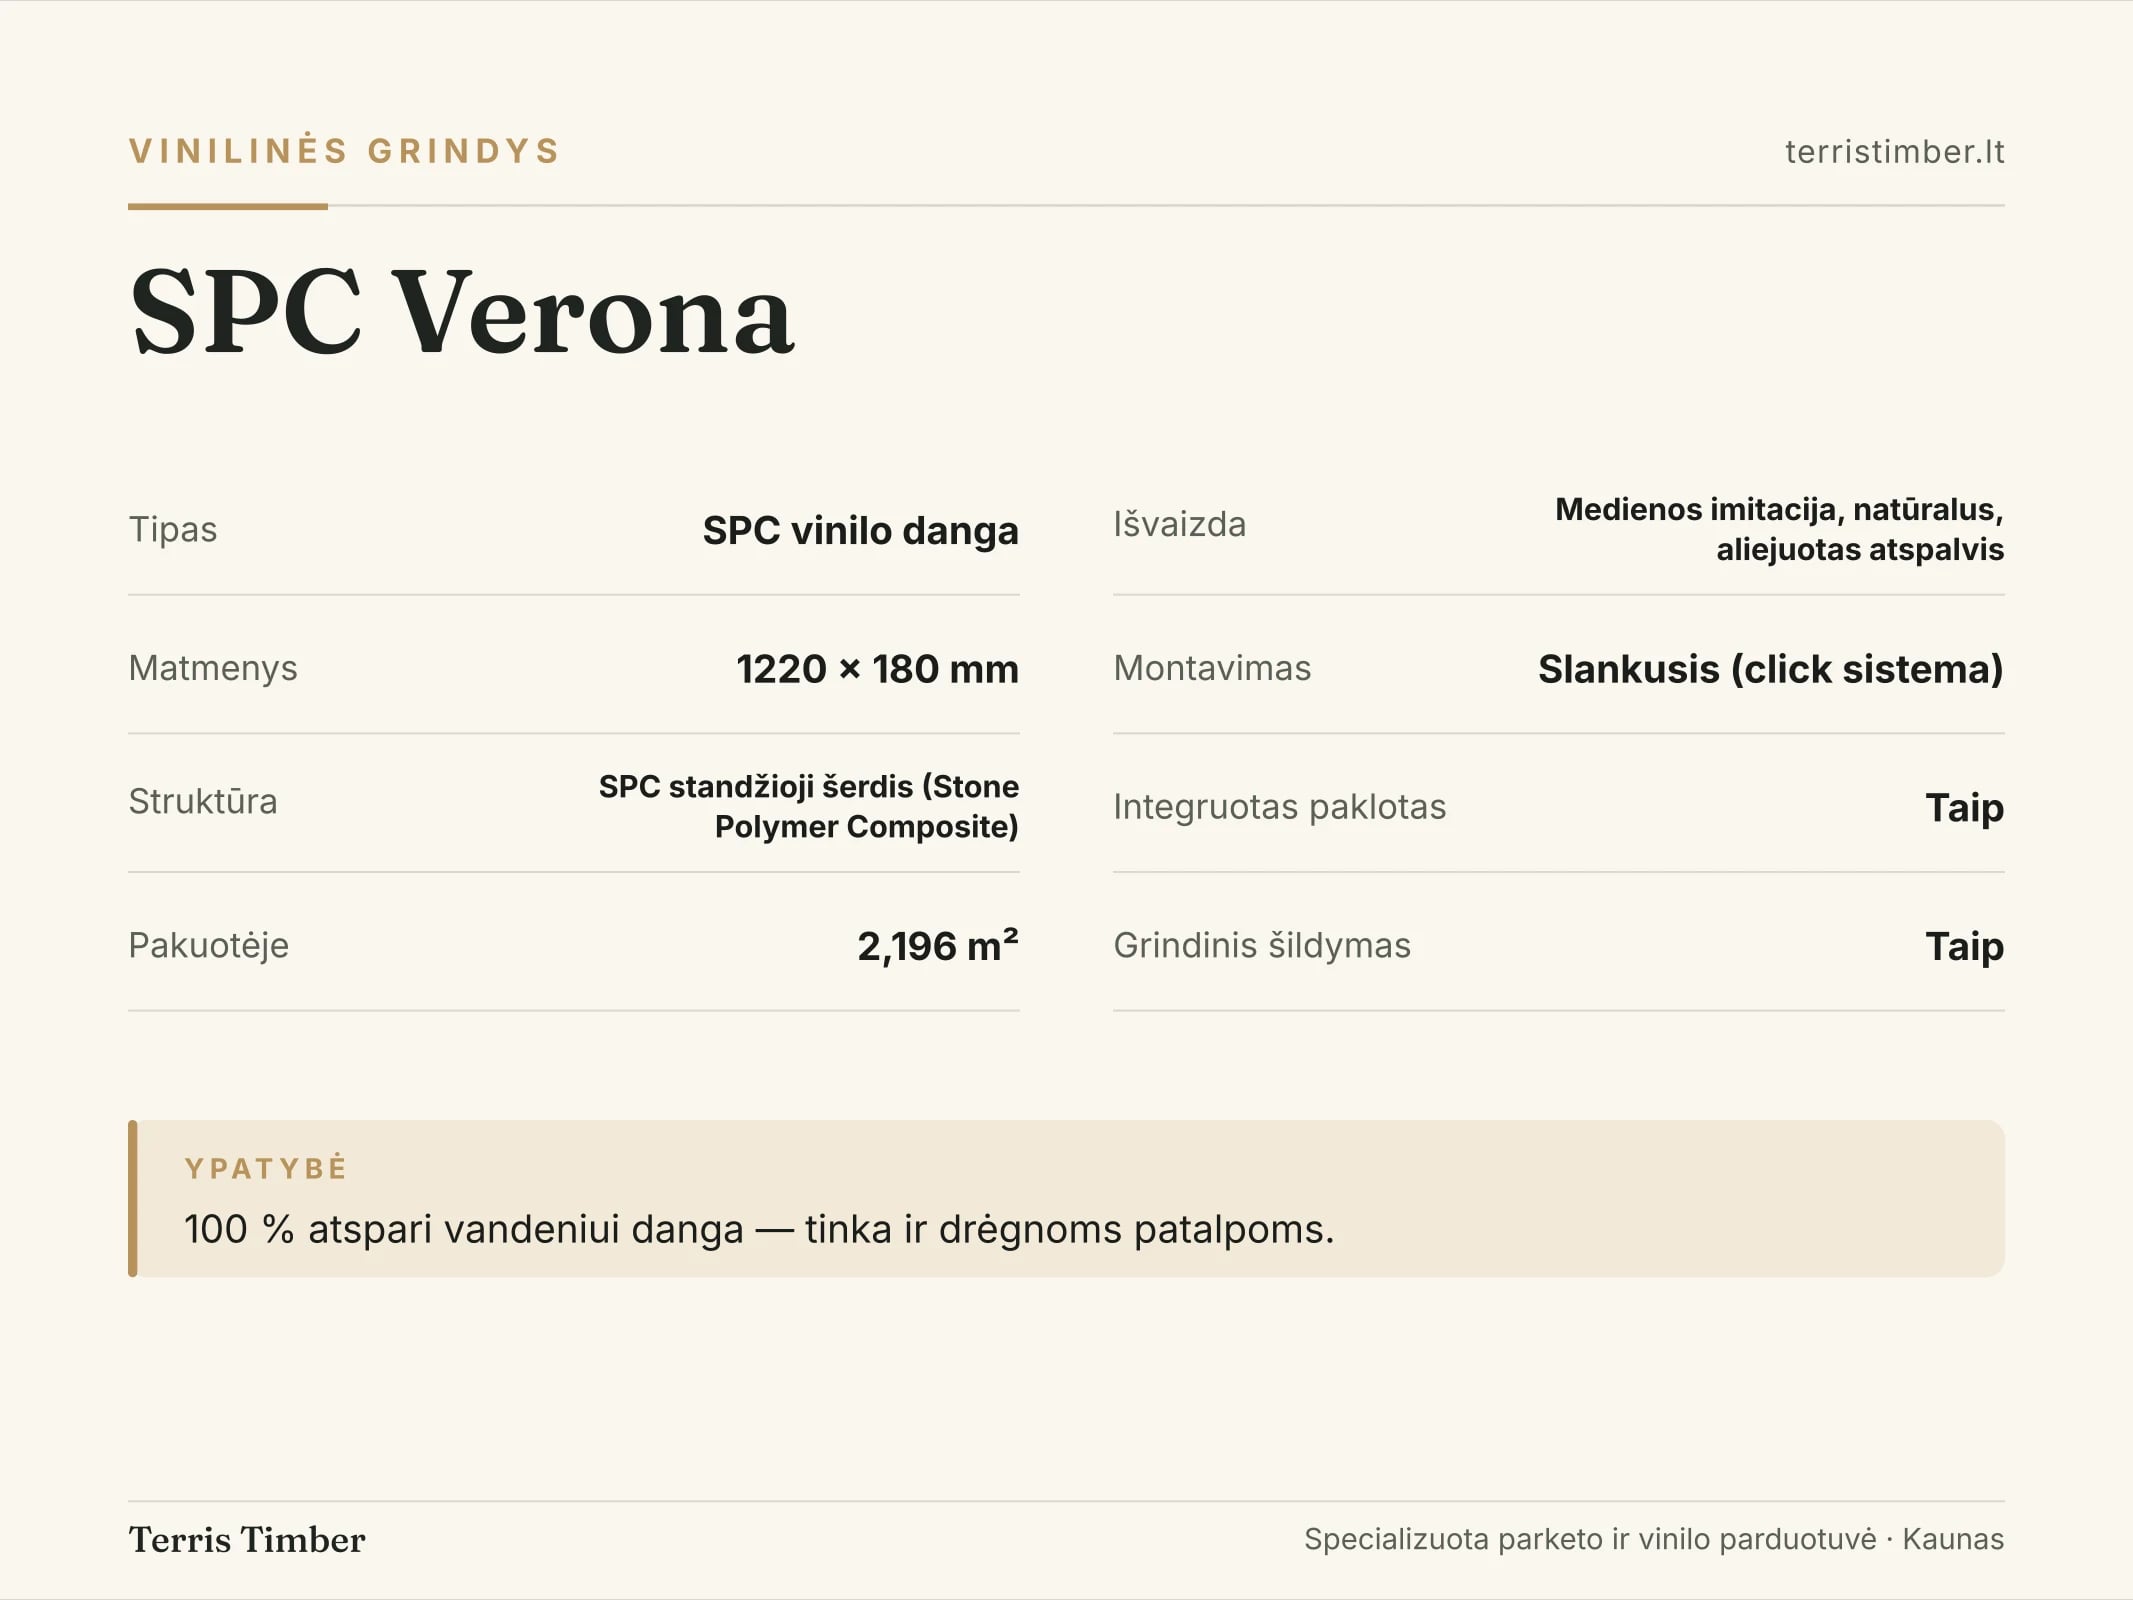Click the Išvaizda row label

coord(1180,524)
